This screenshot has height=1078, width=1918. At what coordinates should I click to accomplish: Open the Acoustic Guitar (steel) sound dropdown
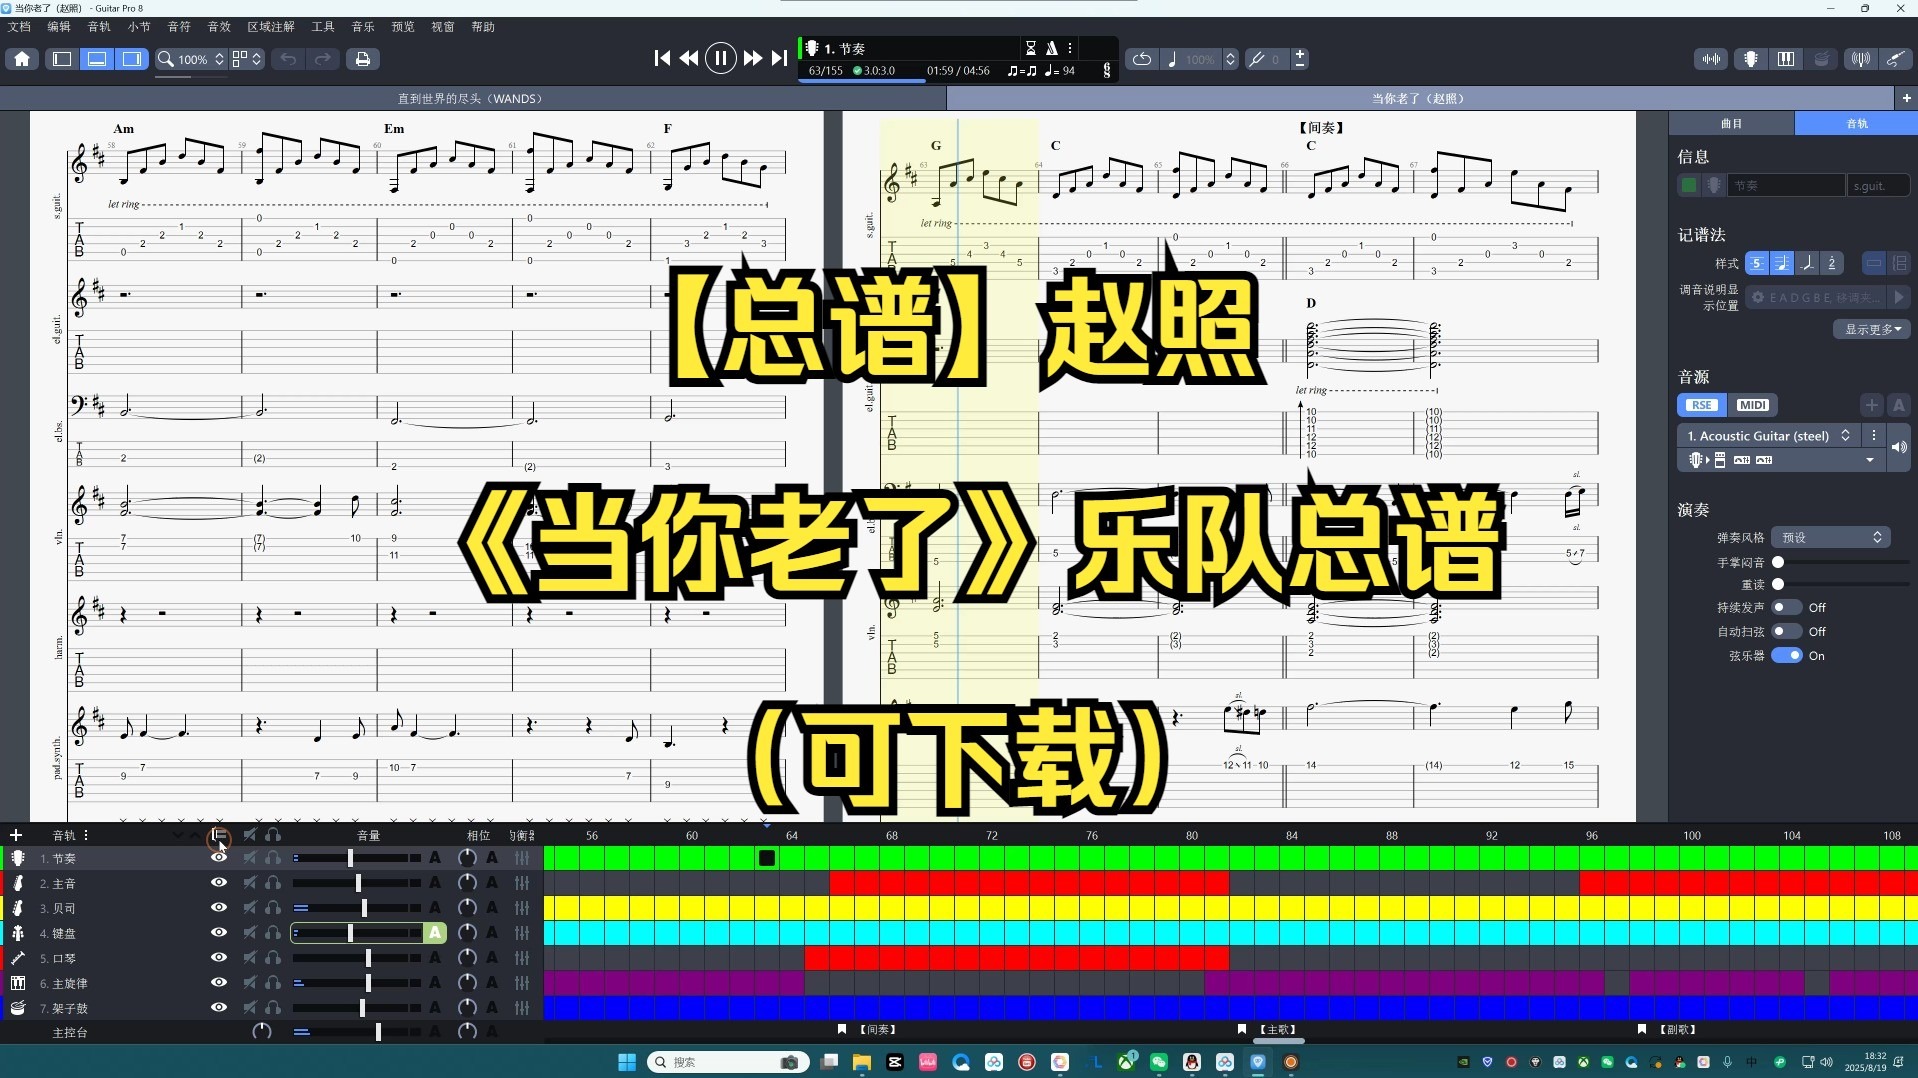(1767, 436)
